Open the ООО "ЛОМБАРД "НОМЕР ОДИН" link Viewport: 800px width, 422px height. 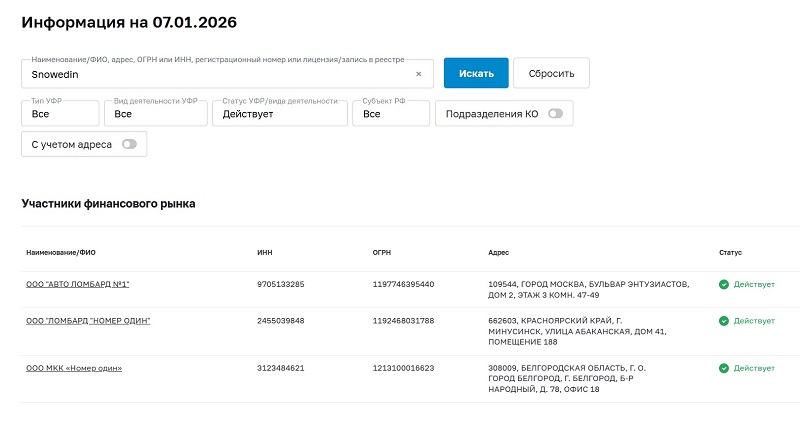click(x=88, y=321)
